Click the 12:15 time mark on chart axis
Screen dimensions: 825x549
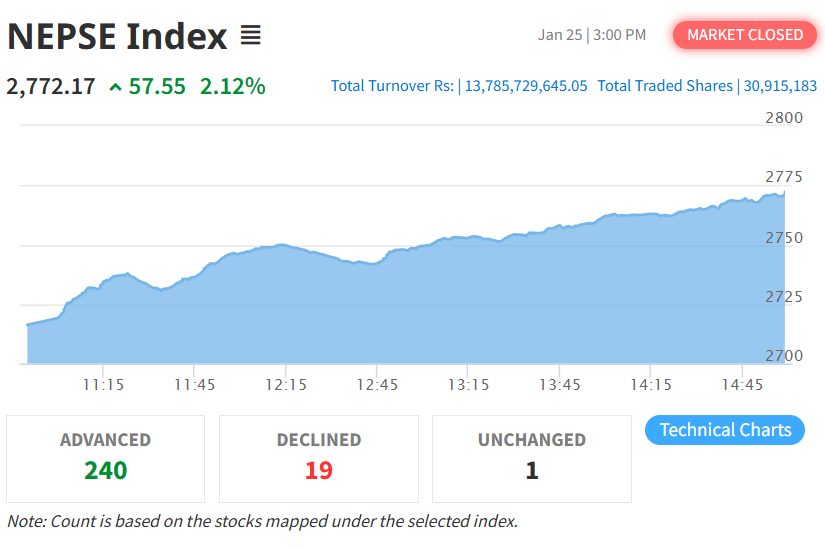coord(286,385)
